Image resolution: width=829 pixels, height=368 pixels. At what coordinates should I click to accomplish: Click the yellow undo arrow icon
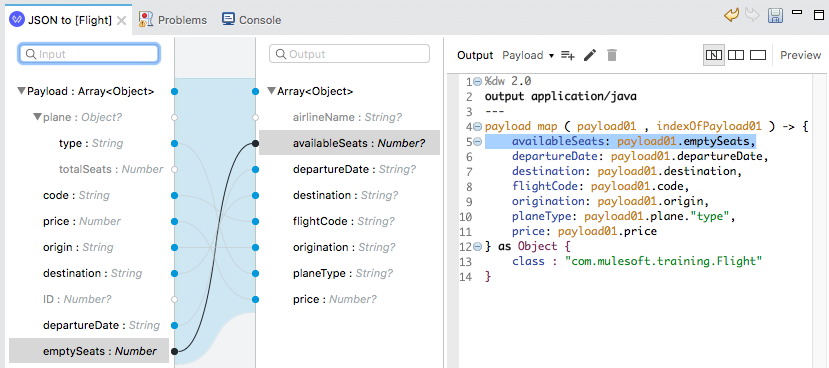click(x=731, y=15)
